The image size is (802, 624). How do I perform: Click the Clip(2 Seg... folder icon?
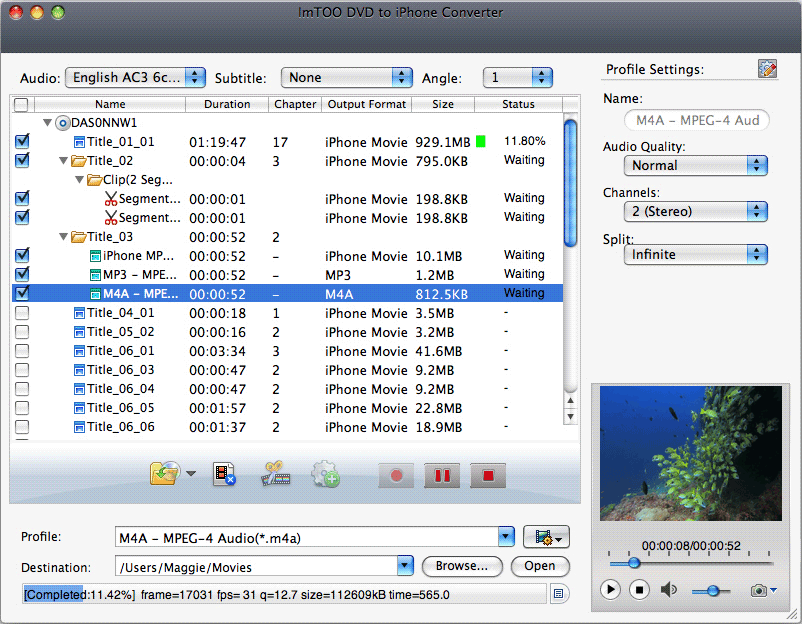tap(94, 180)
